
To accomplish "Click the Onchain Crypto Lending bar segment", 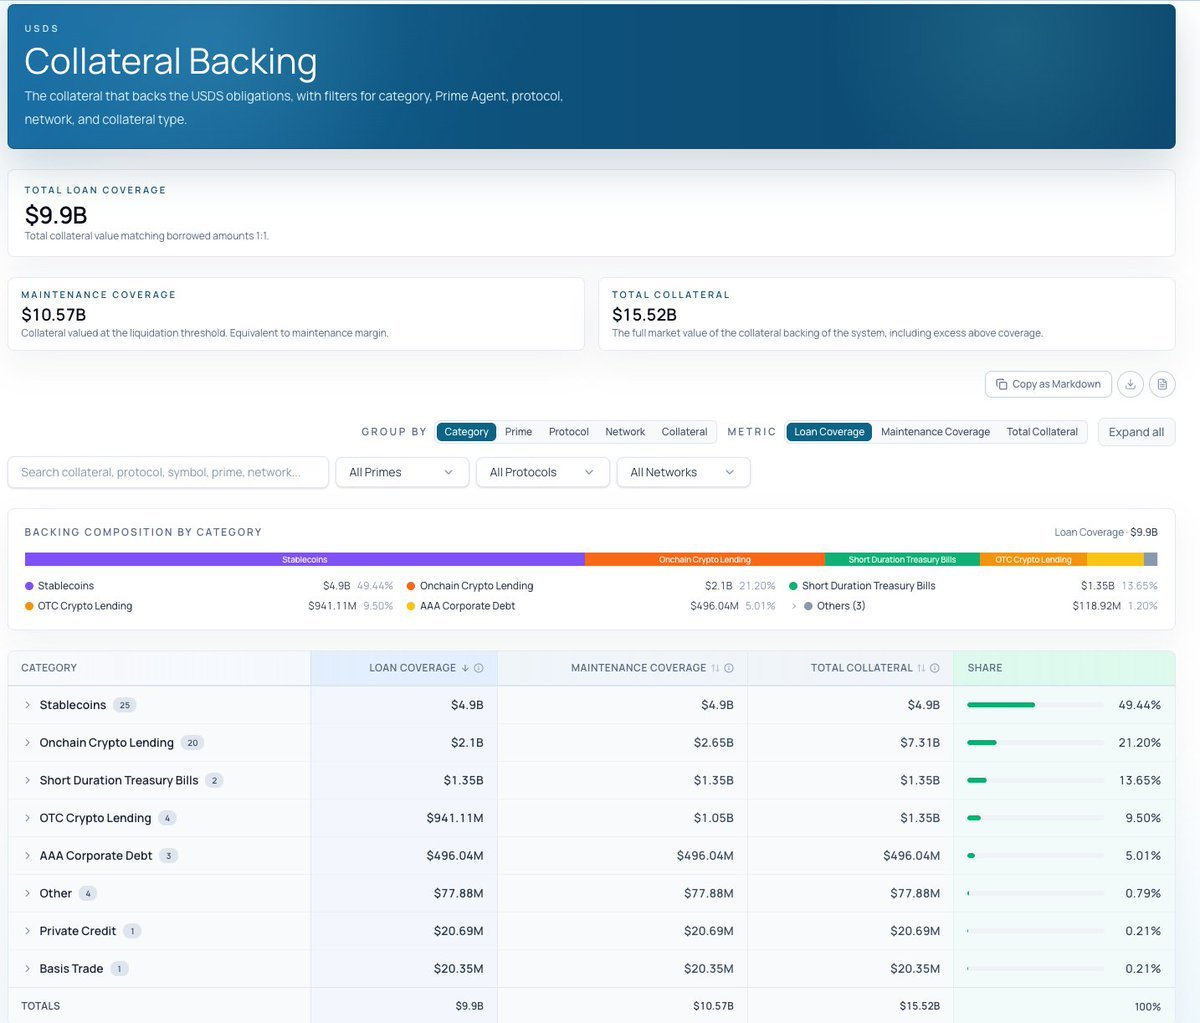I will (x=704, y=560).
